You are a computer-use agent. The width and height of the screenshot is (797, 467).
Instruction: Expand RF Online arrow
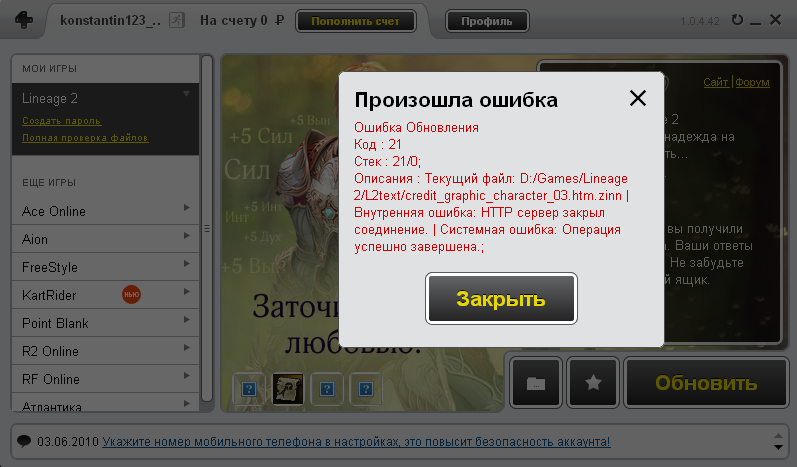coord(187,375)
